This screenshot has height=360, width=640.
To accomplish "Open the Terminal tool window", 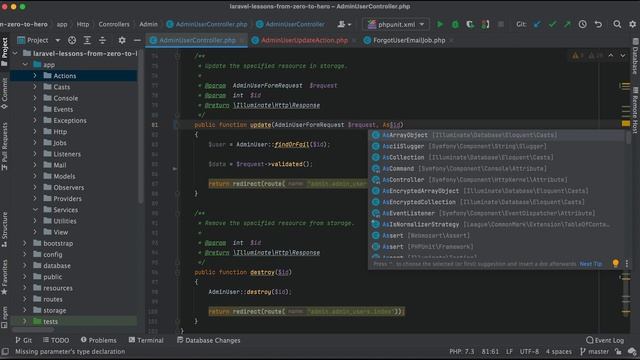I will (146, 340).
